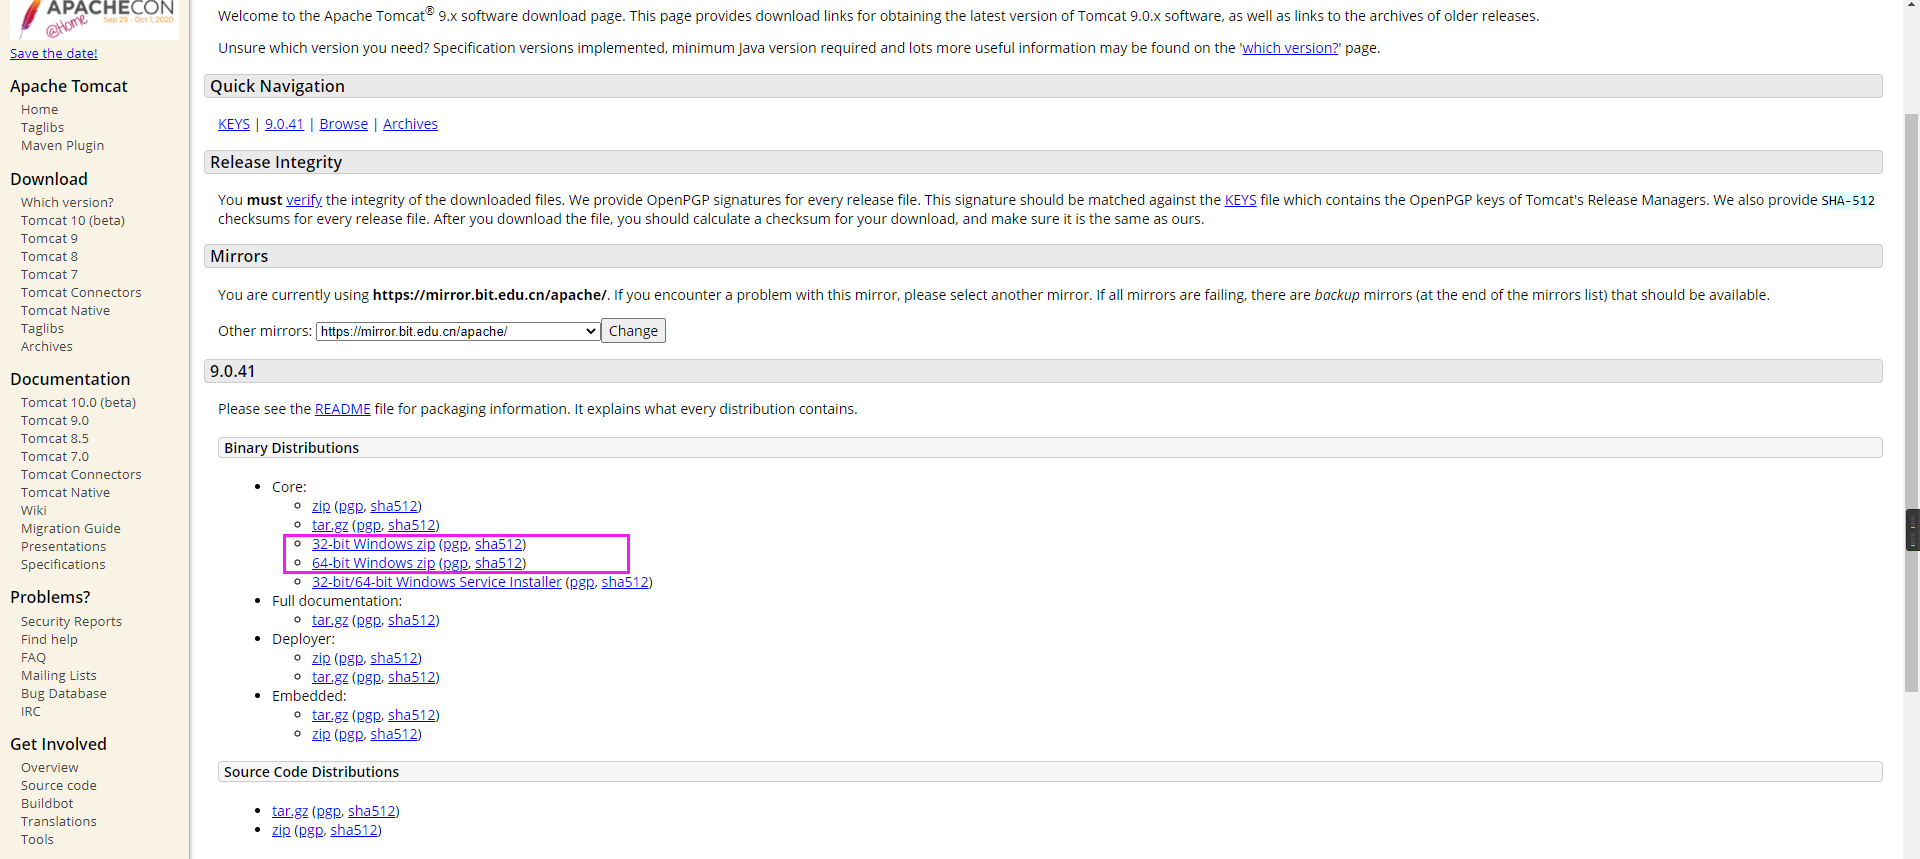Open Maven Plugin sidebar link
Screen dimensions: 1920x859
tap(62, 146)
